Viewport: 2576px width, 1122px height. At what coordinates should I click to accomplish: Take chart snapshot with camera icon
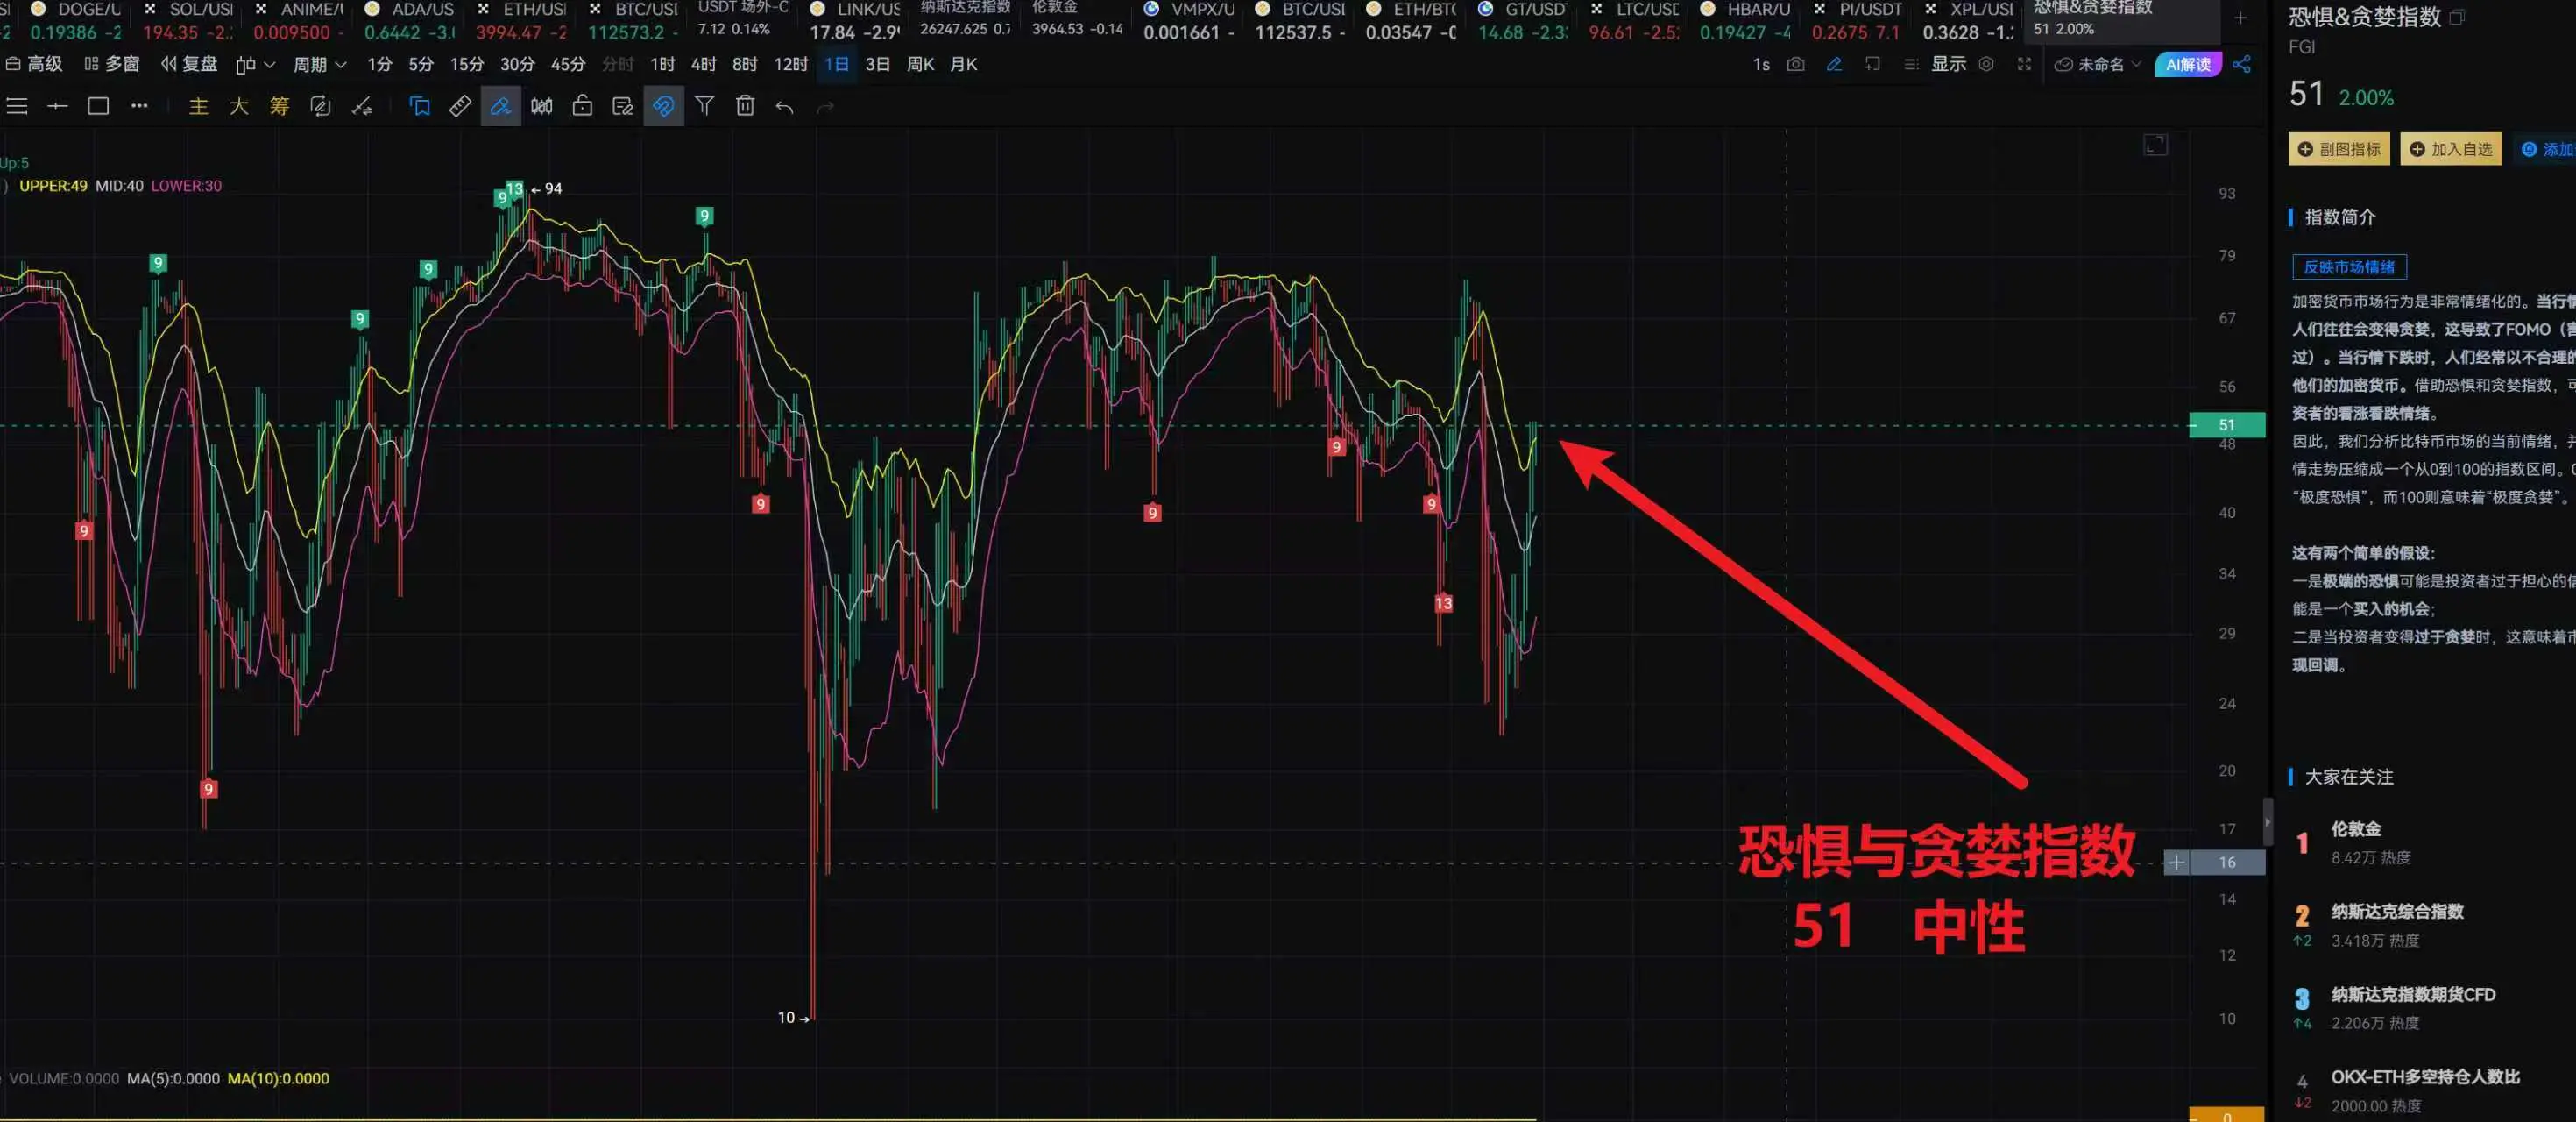1796,64
